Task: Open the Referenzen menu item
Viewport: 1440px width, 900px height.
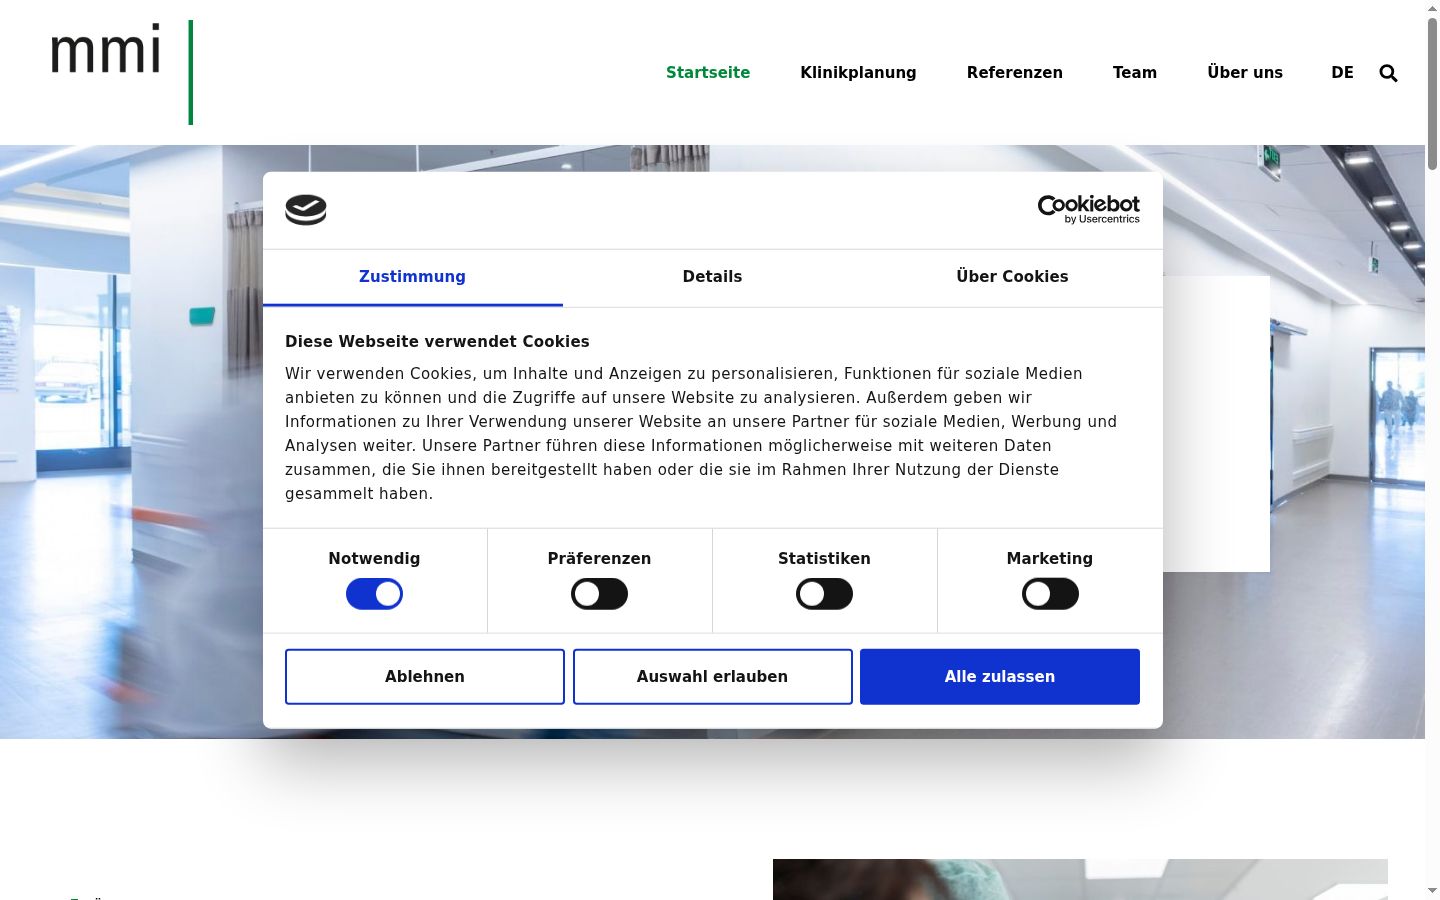Action: click(1014, 73)
